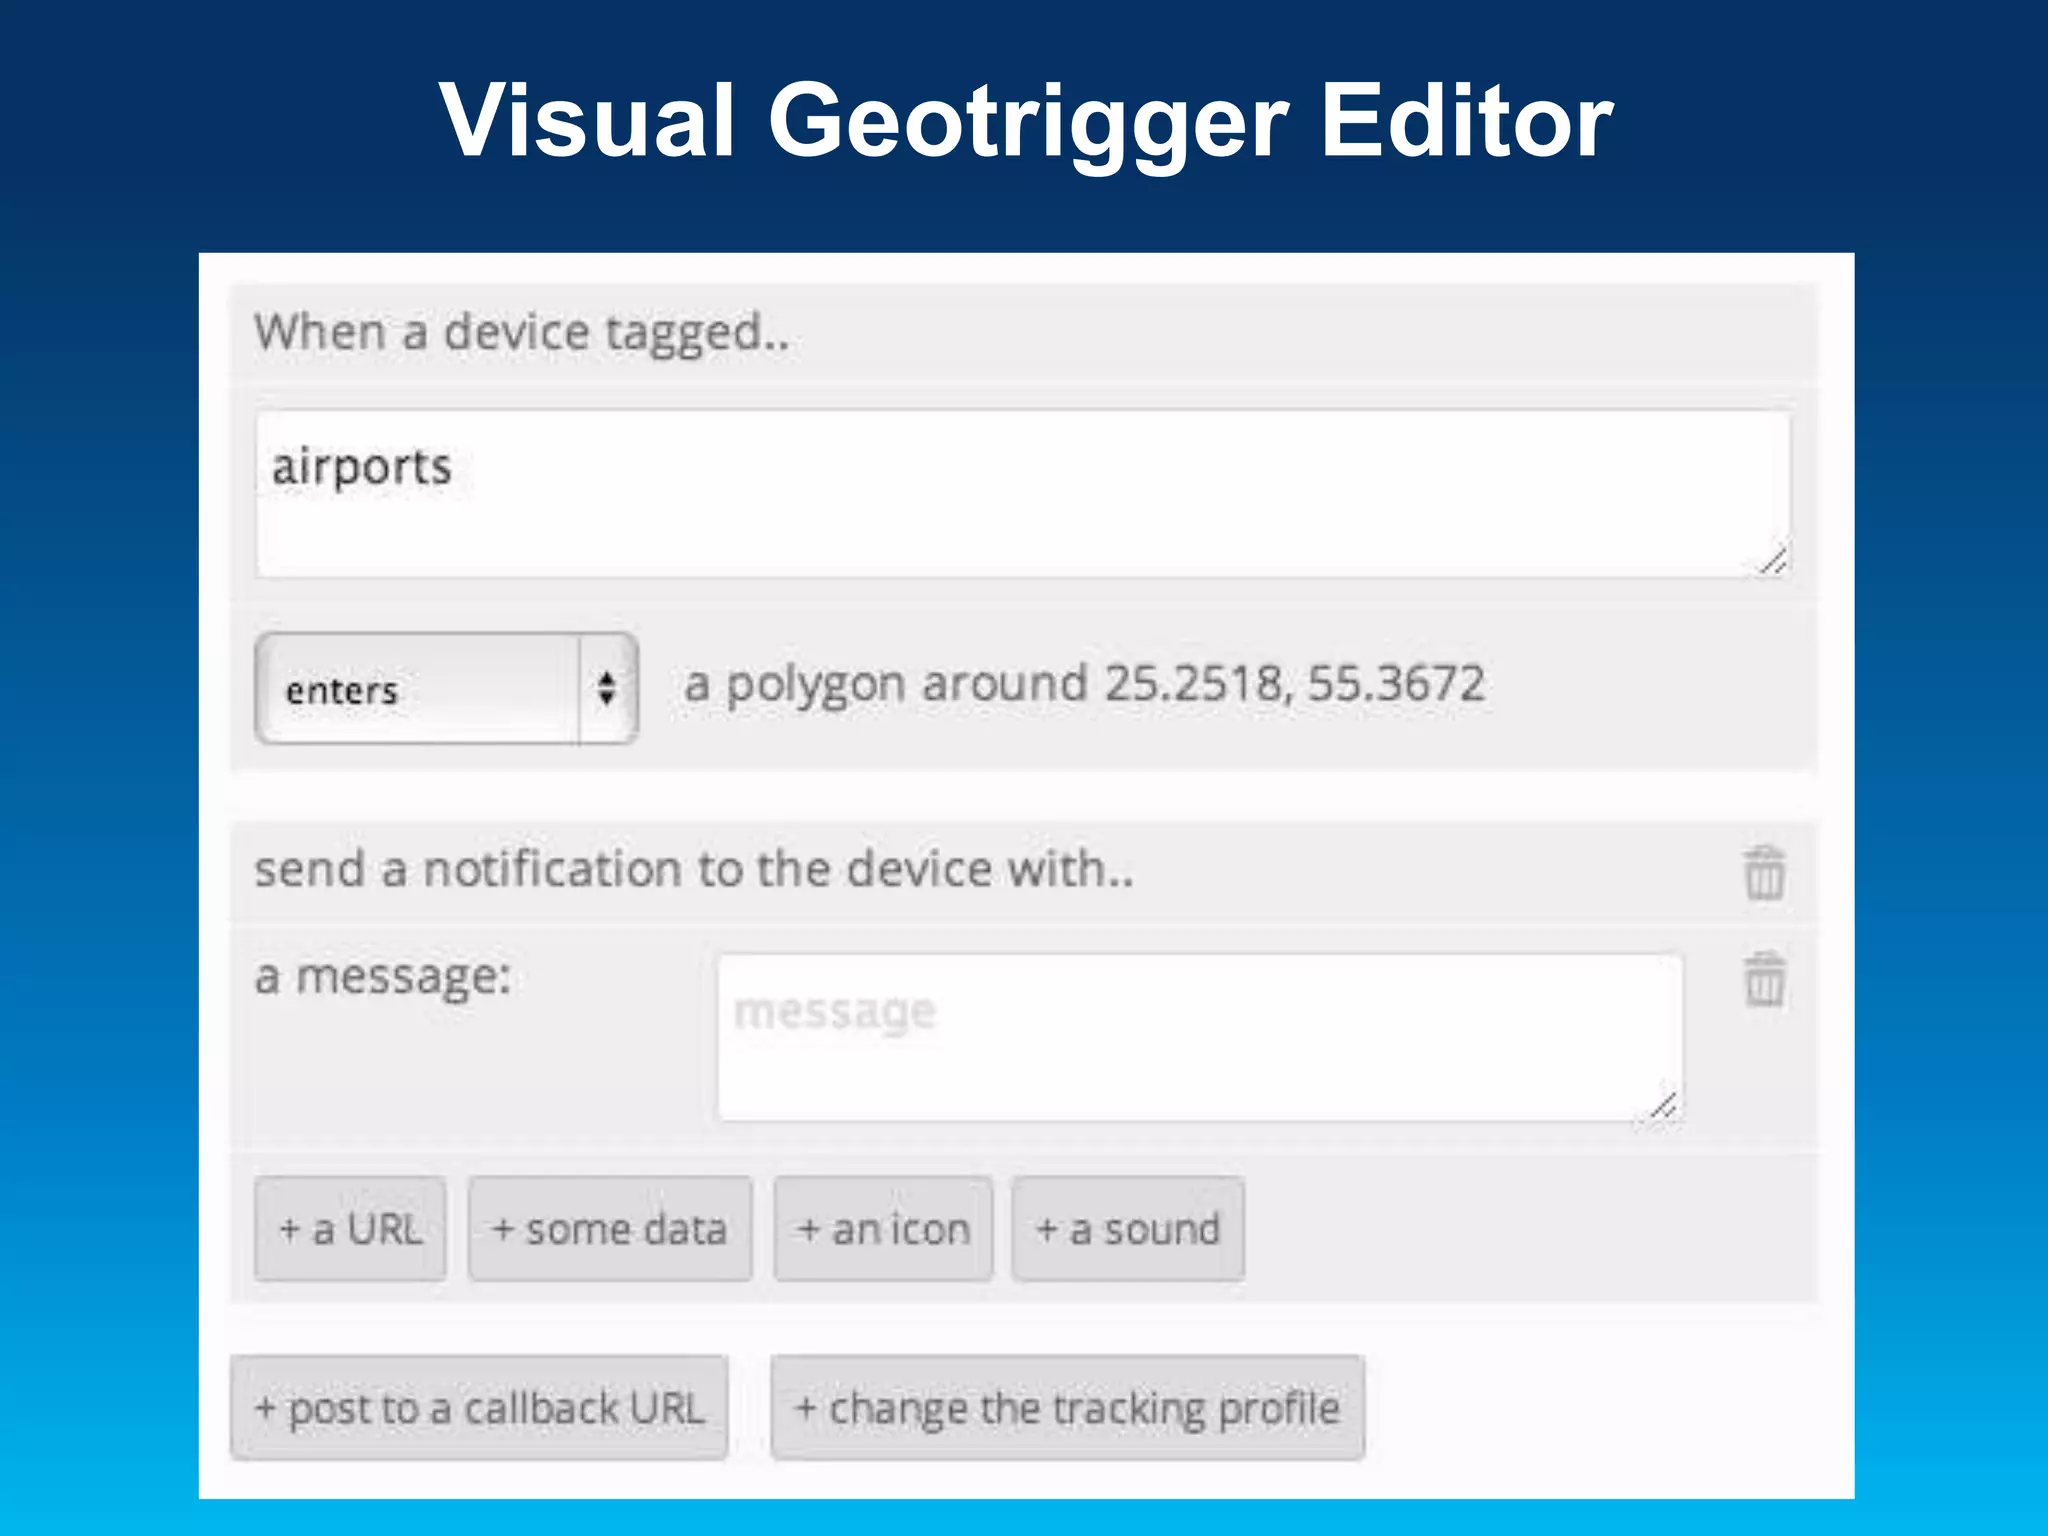Click 'When a device tagged..' header text
This screenshot has width=2048, height=1536.
[x=522, y=332]
